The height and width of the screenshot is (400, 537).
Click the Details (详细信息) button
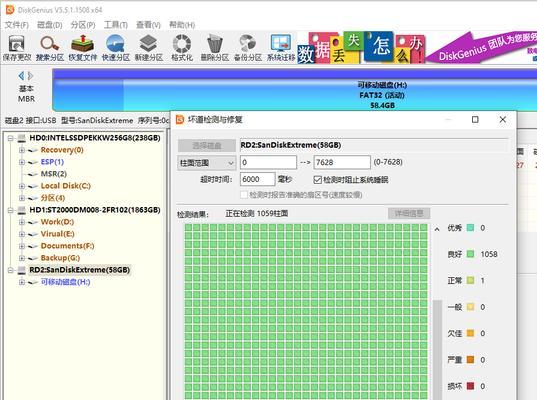[409, 213]
